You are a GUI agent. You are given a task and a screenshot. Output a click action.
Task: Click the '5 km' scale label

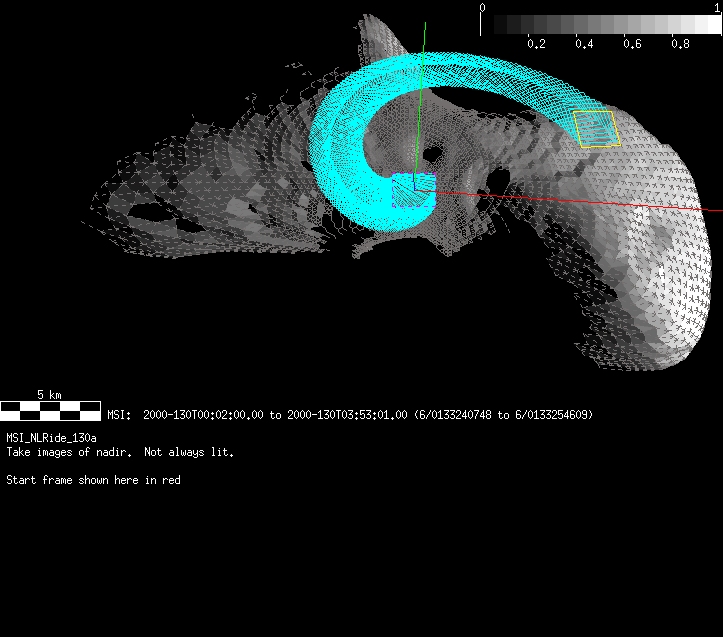click(49, 395)
